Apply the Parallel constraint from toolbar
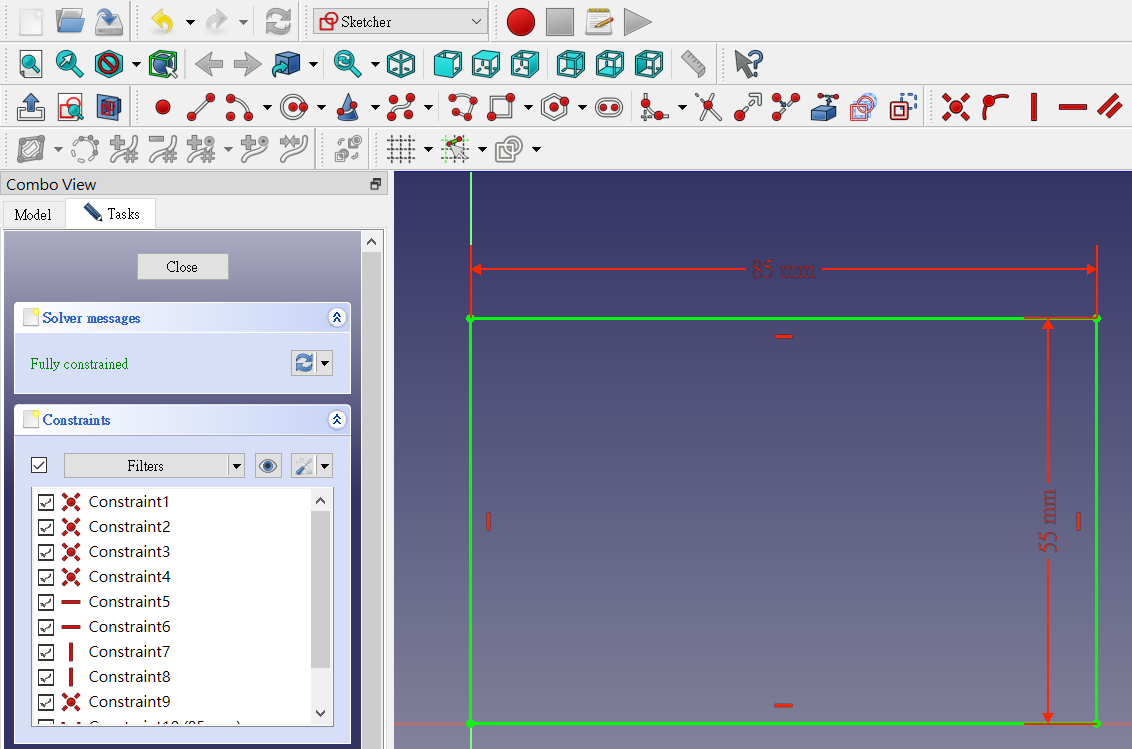Screen dimensions: 1132x749 tap(1110, 108)
